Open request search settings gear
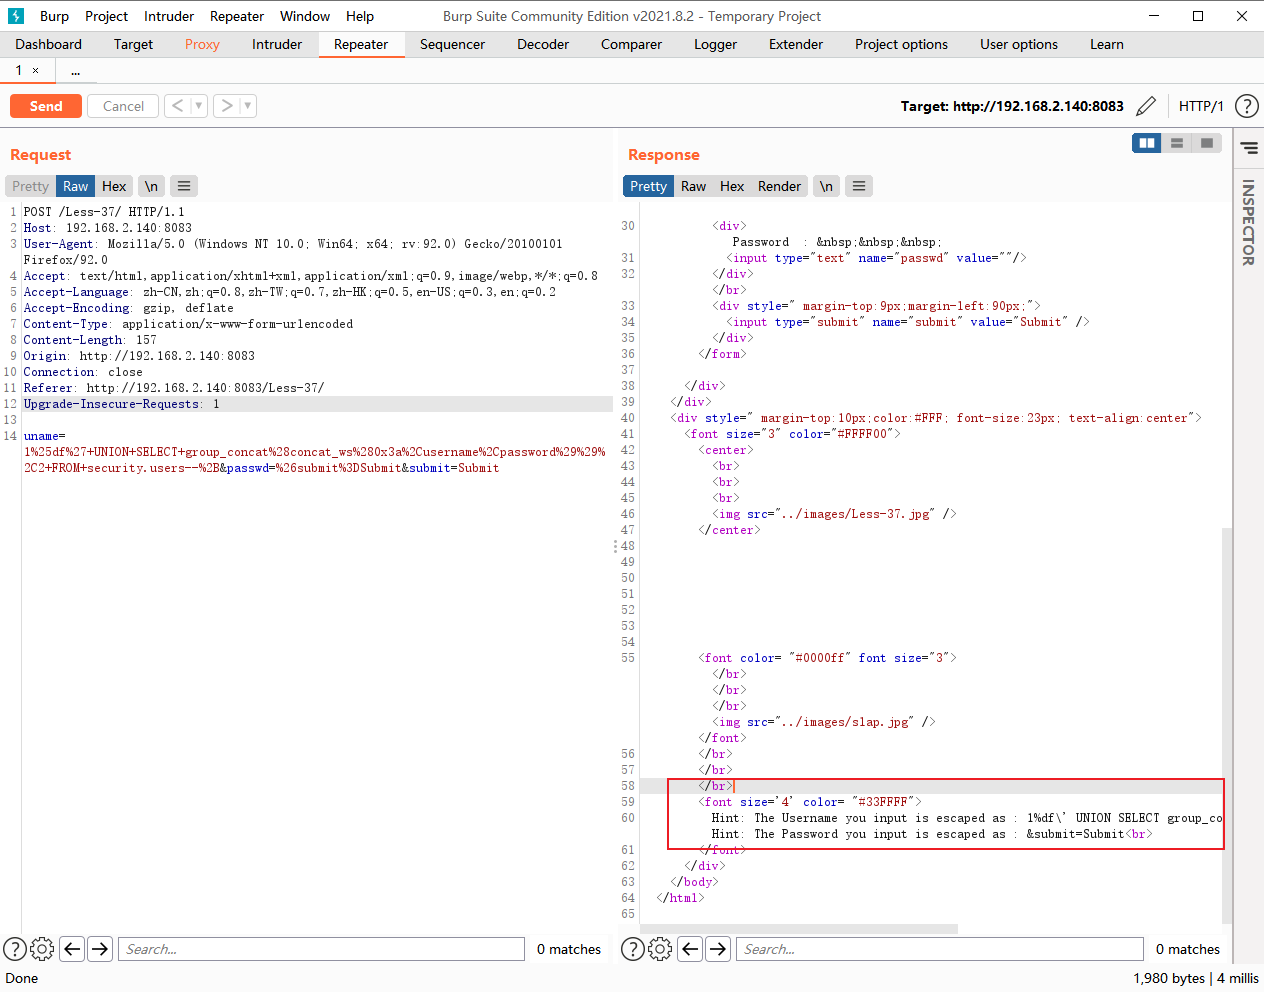The height and width of the screenshot is (992, 1264). [x=42, y=949]
